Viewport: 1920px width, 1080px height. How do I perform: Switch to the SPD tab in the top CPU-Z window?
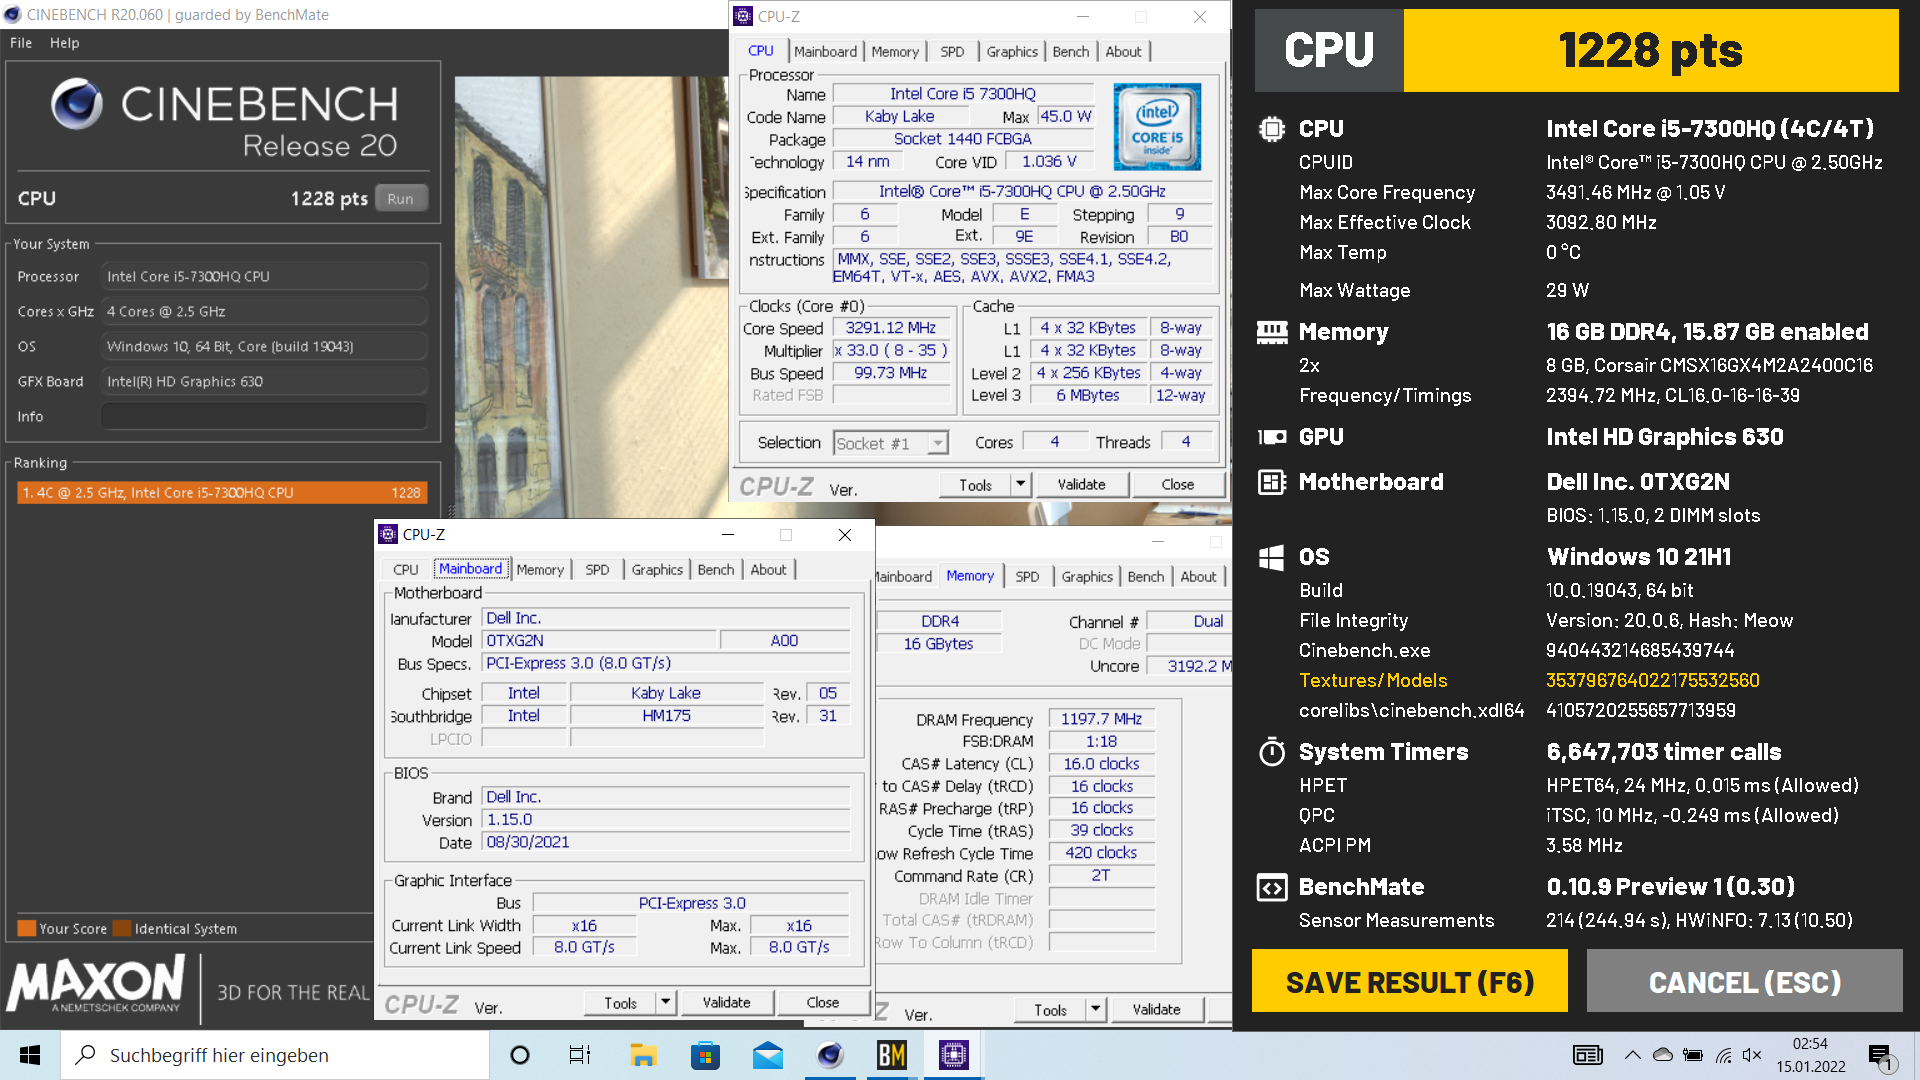coord(952,52)
